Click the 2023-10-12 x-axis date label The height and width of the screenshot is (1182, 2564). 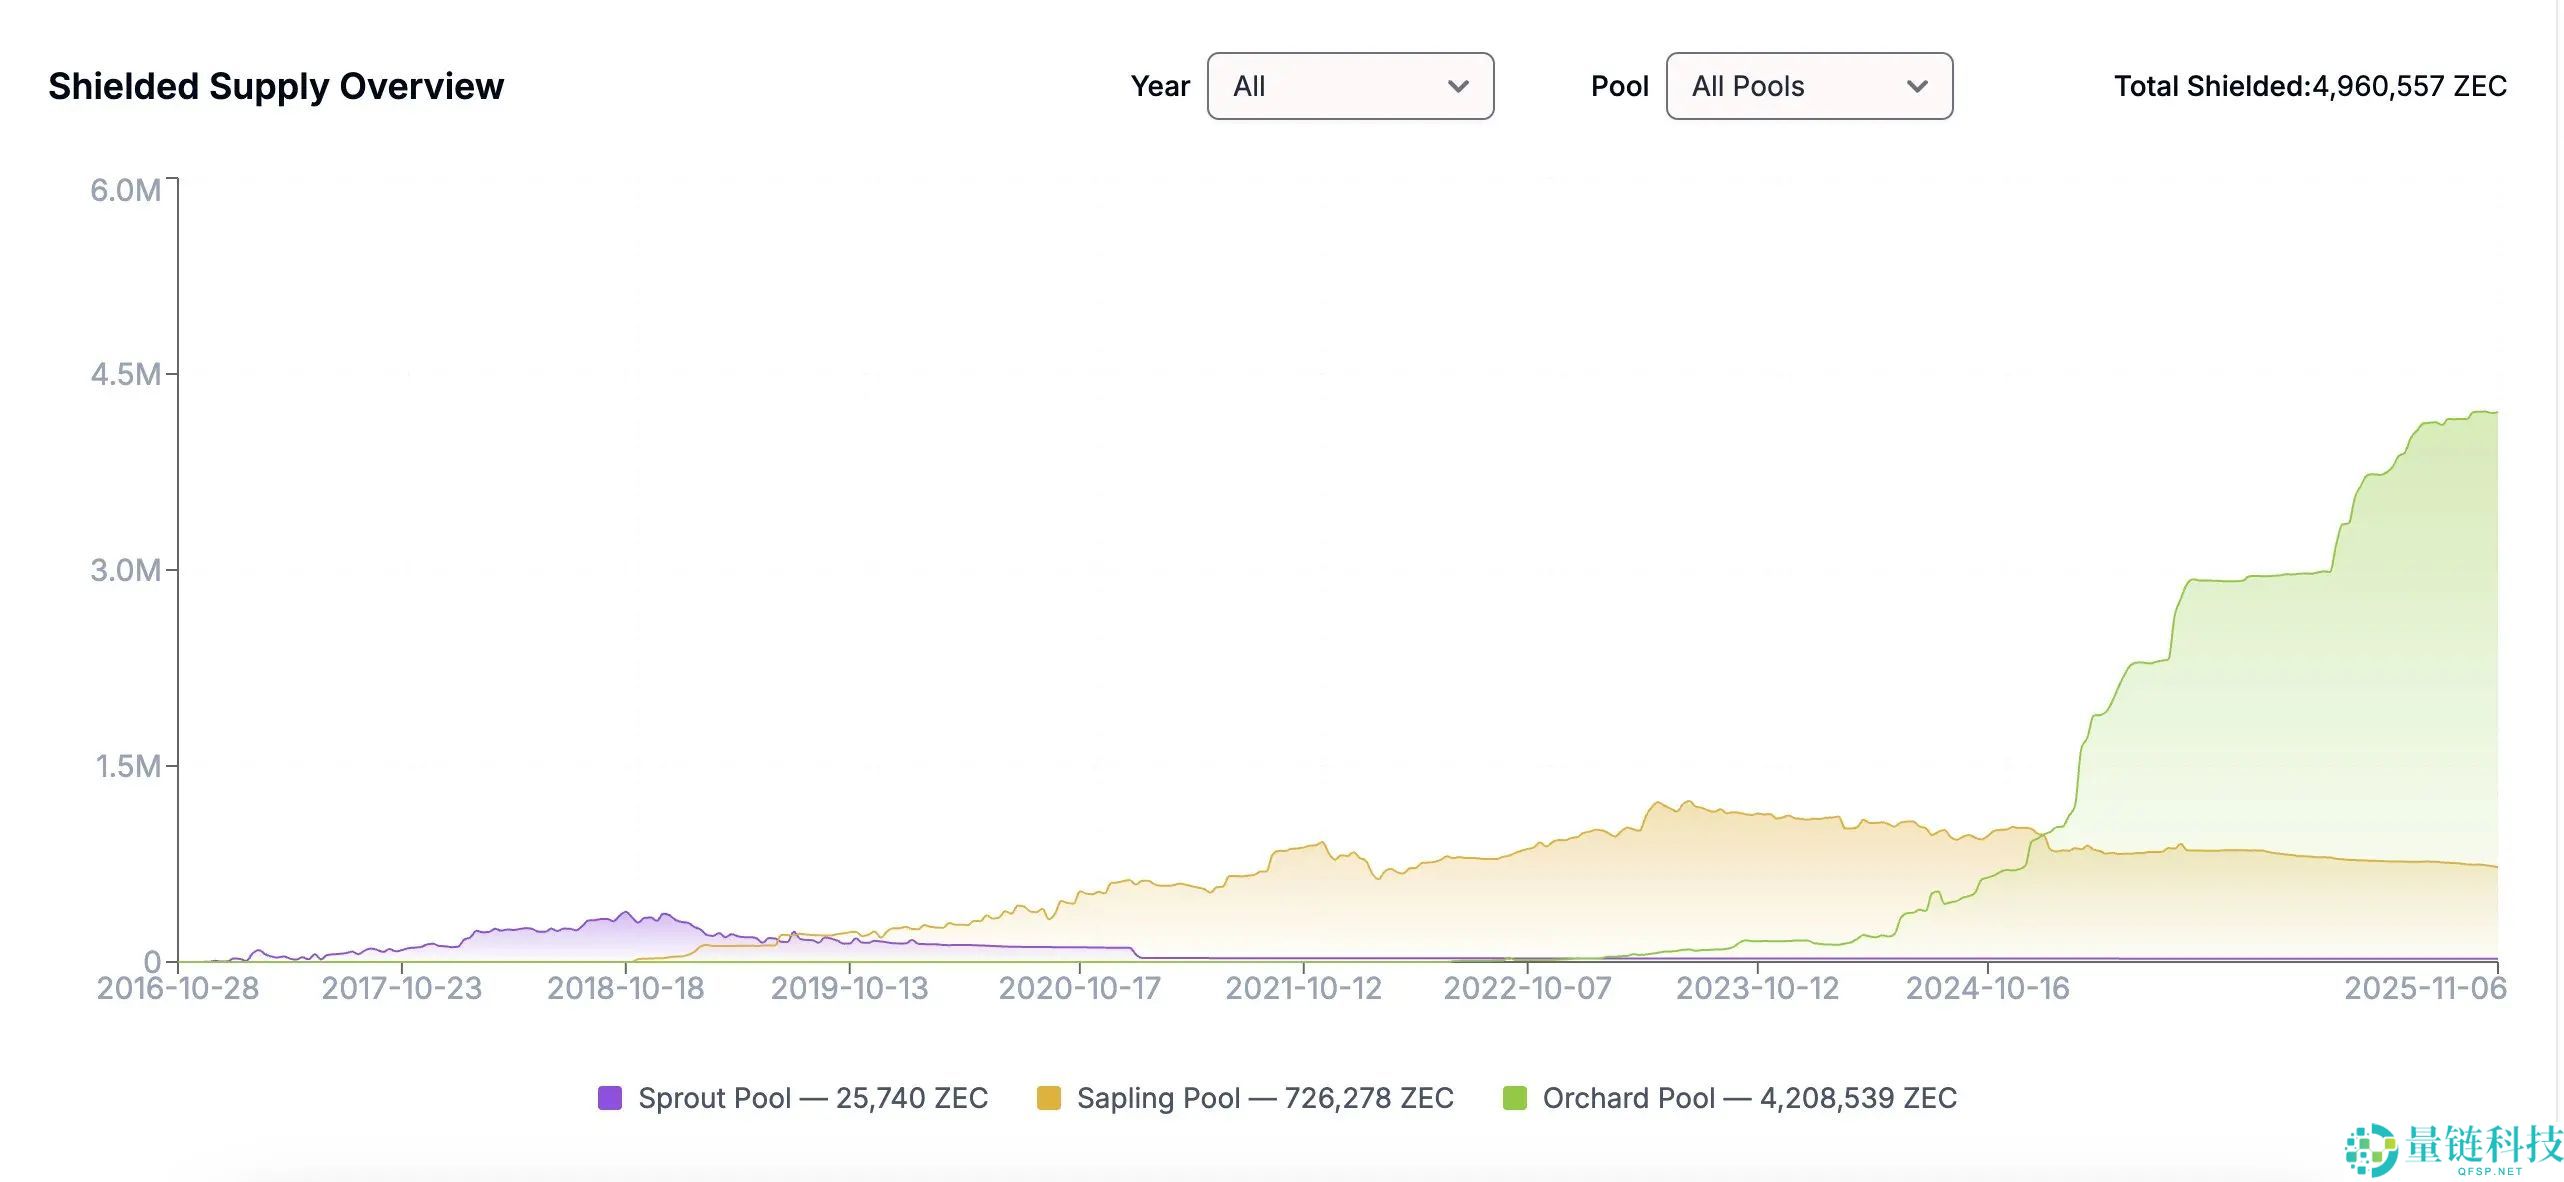[x=1757, y=988]
